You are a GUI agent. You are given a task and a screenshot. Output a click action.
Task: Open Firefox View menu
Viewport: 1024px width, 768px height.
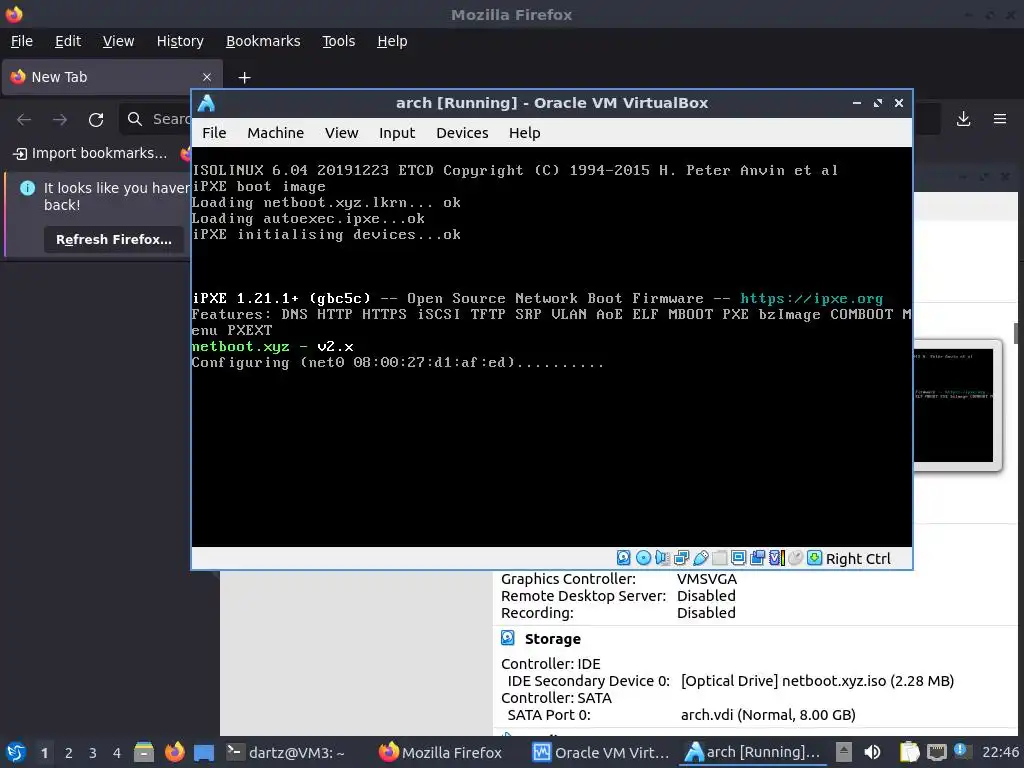point(118,41)
